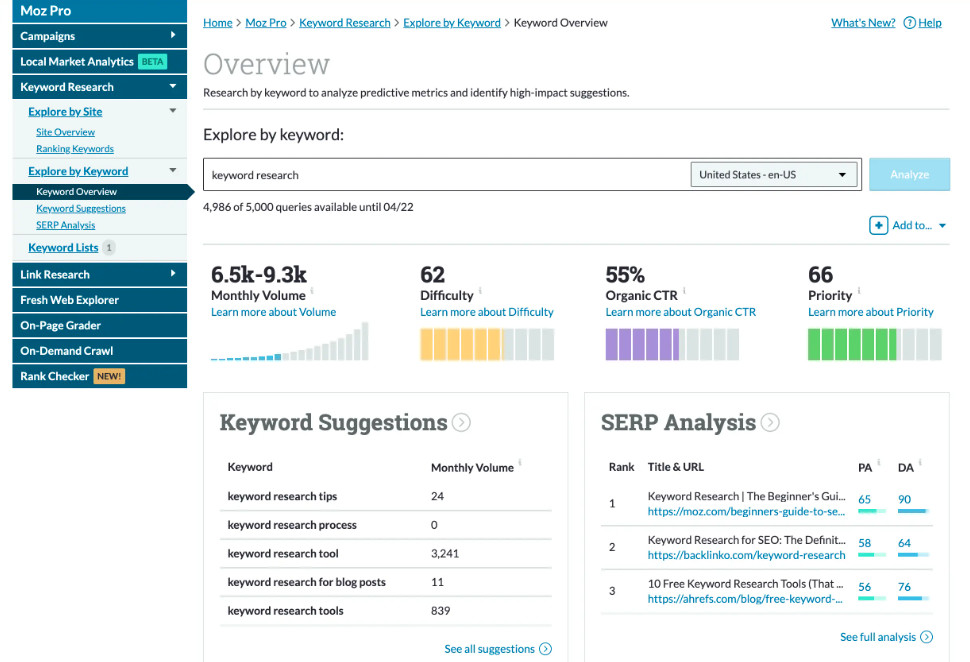Open Rank Checker in sidebar
The height and width of the screenshot is (662, 970).
pyautogui.click(x=100, y=376)
